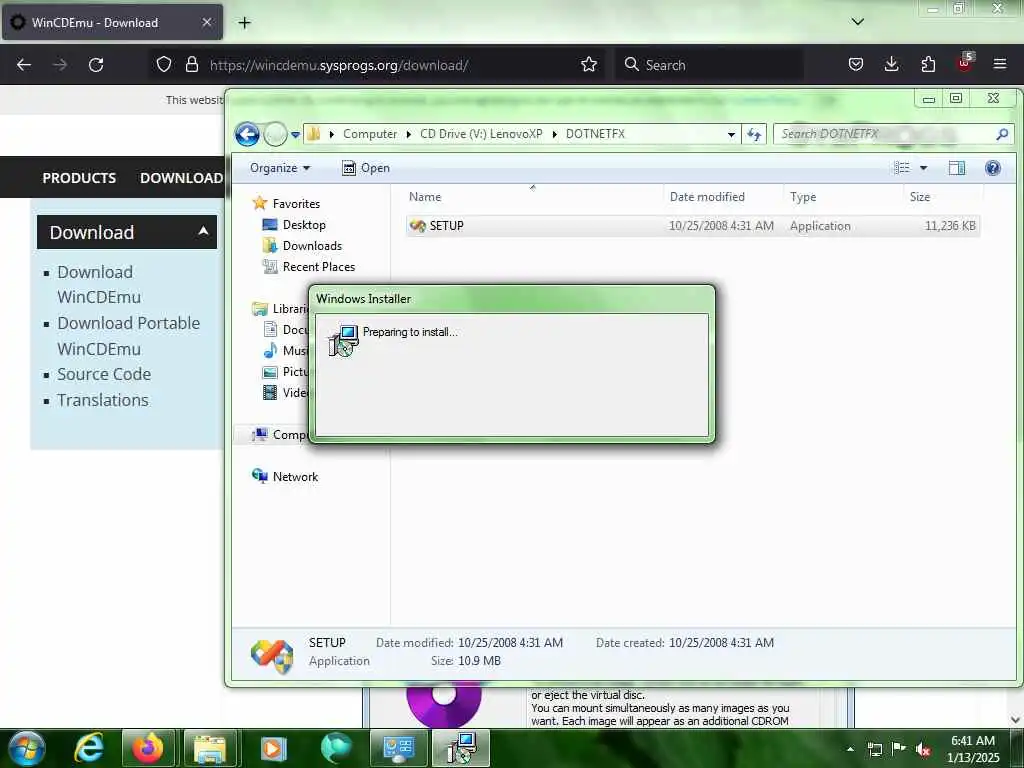Image resolution: width=1024 pixels, height=768 pixels.
Task: Bookmark this page with star icon
Action: pos(588,65)
